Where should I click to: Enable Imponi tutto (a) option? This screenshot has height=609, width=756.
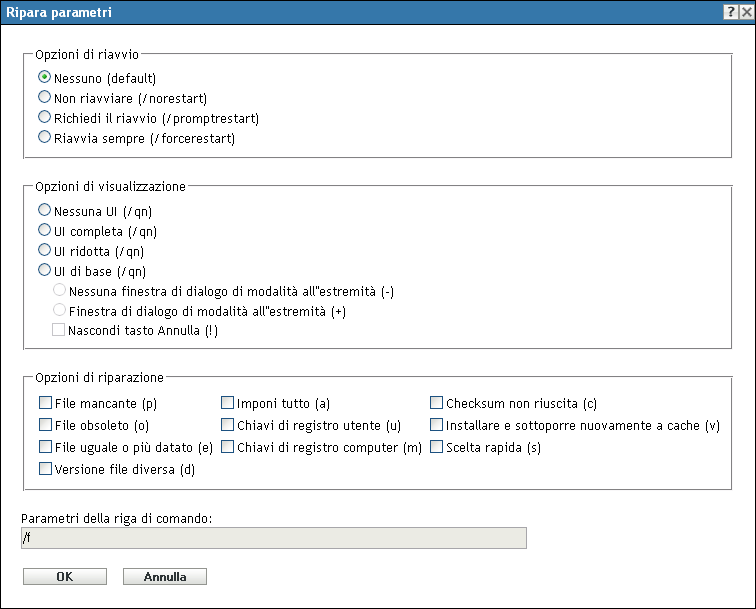[228, 404]
